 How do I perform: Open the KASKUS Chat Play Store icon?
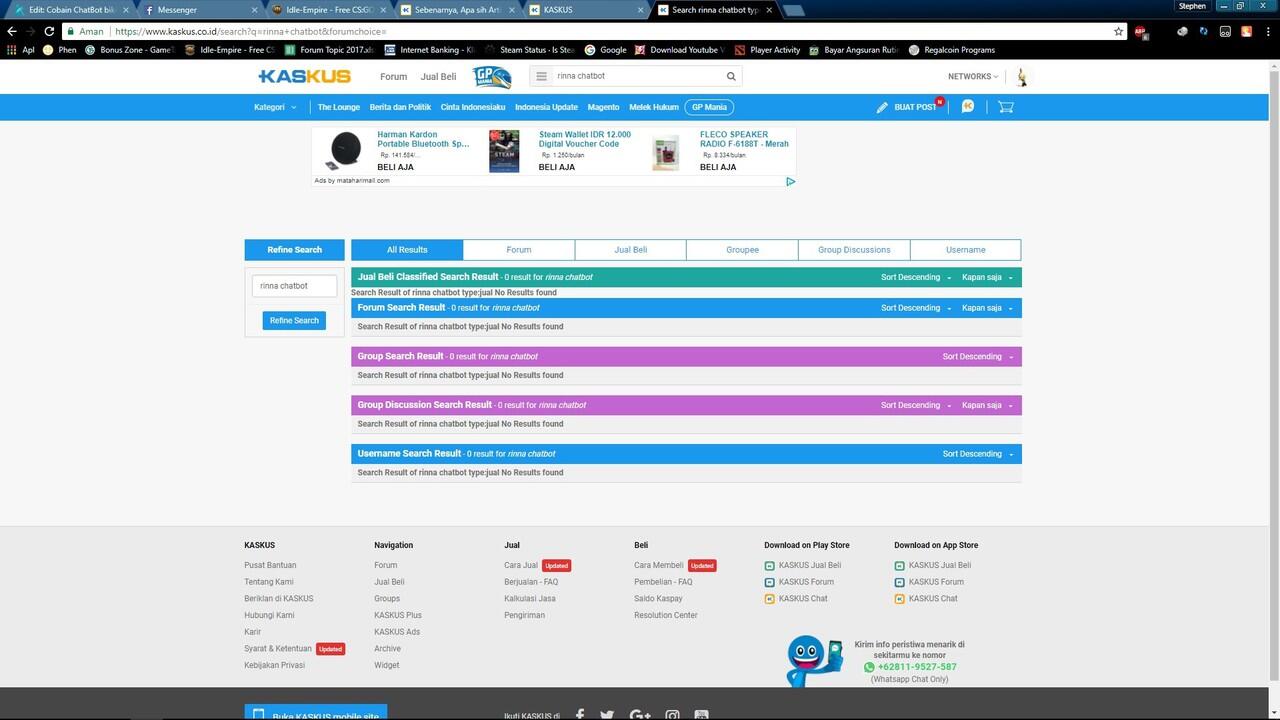[x=770, y=599]
